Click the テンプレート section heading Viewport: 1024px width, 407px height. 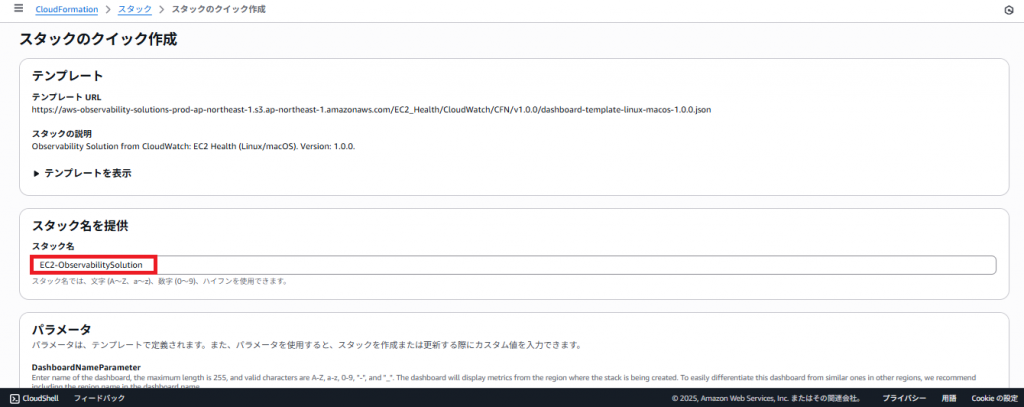coord(68,76)
